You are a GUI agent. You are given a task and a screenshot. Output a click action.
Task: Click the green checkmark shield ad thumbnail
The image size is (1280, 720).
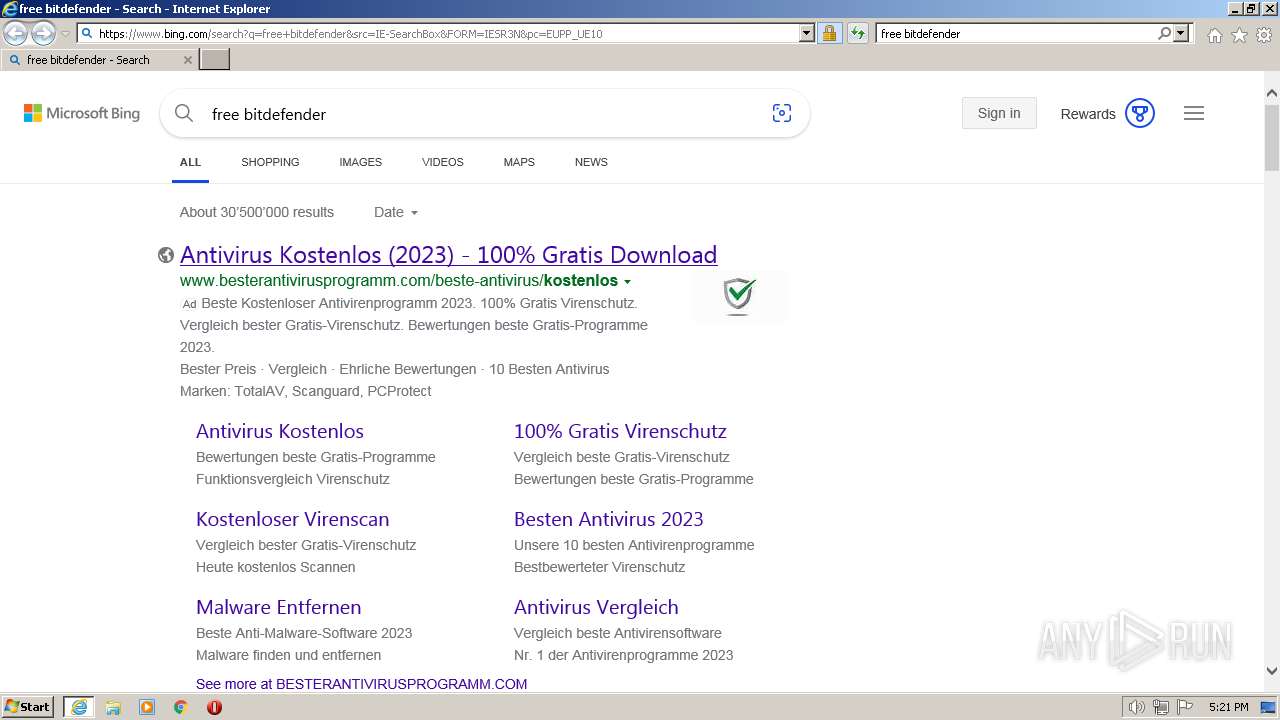pos(739,297)
